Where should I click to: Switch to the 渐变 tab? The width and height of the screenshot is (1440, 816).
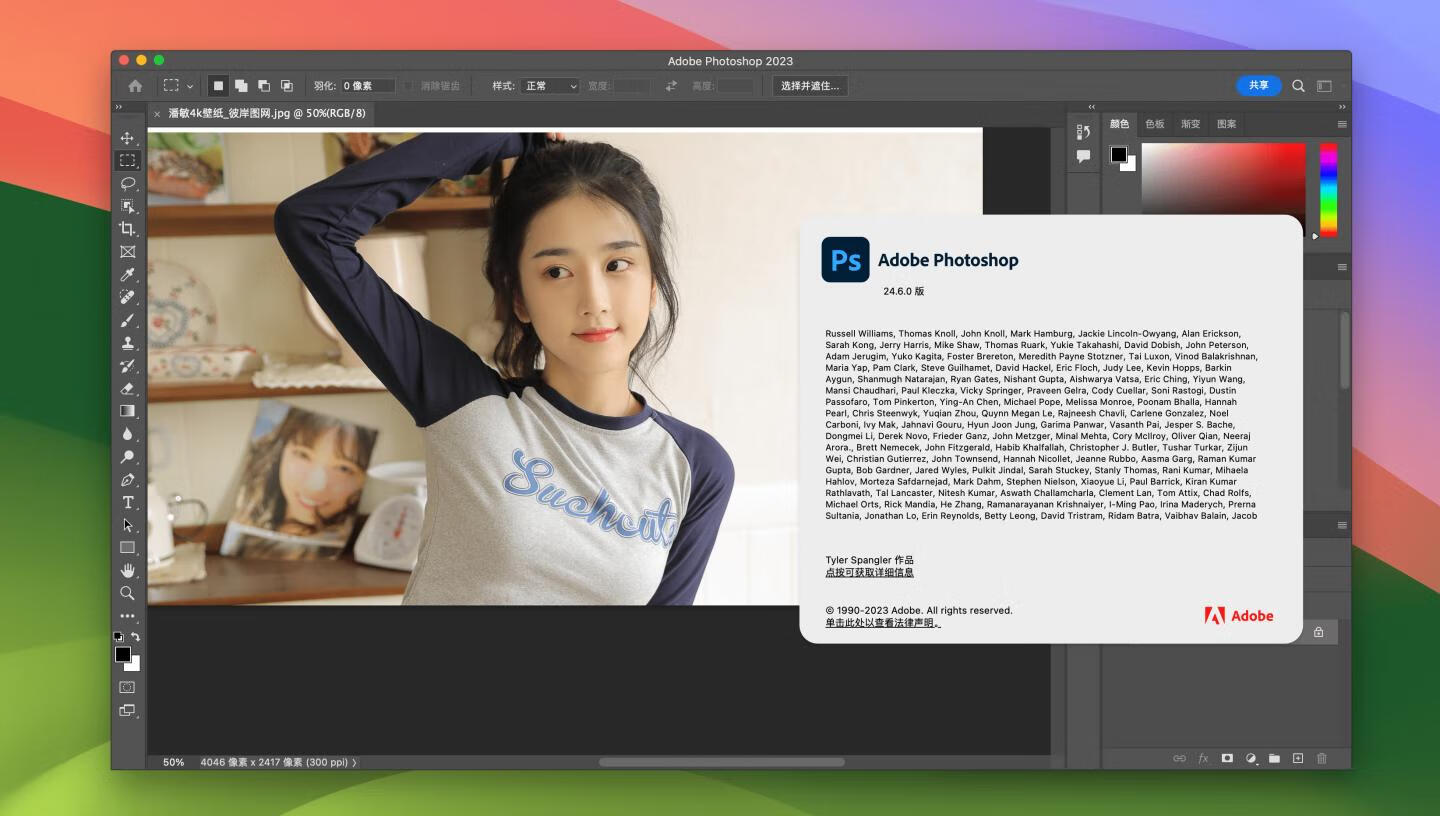1191,124
